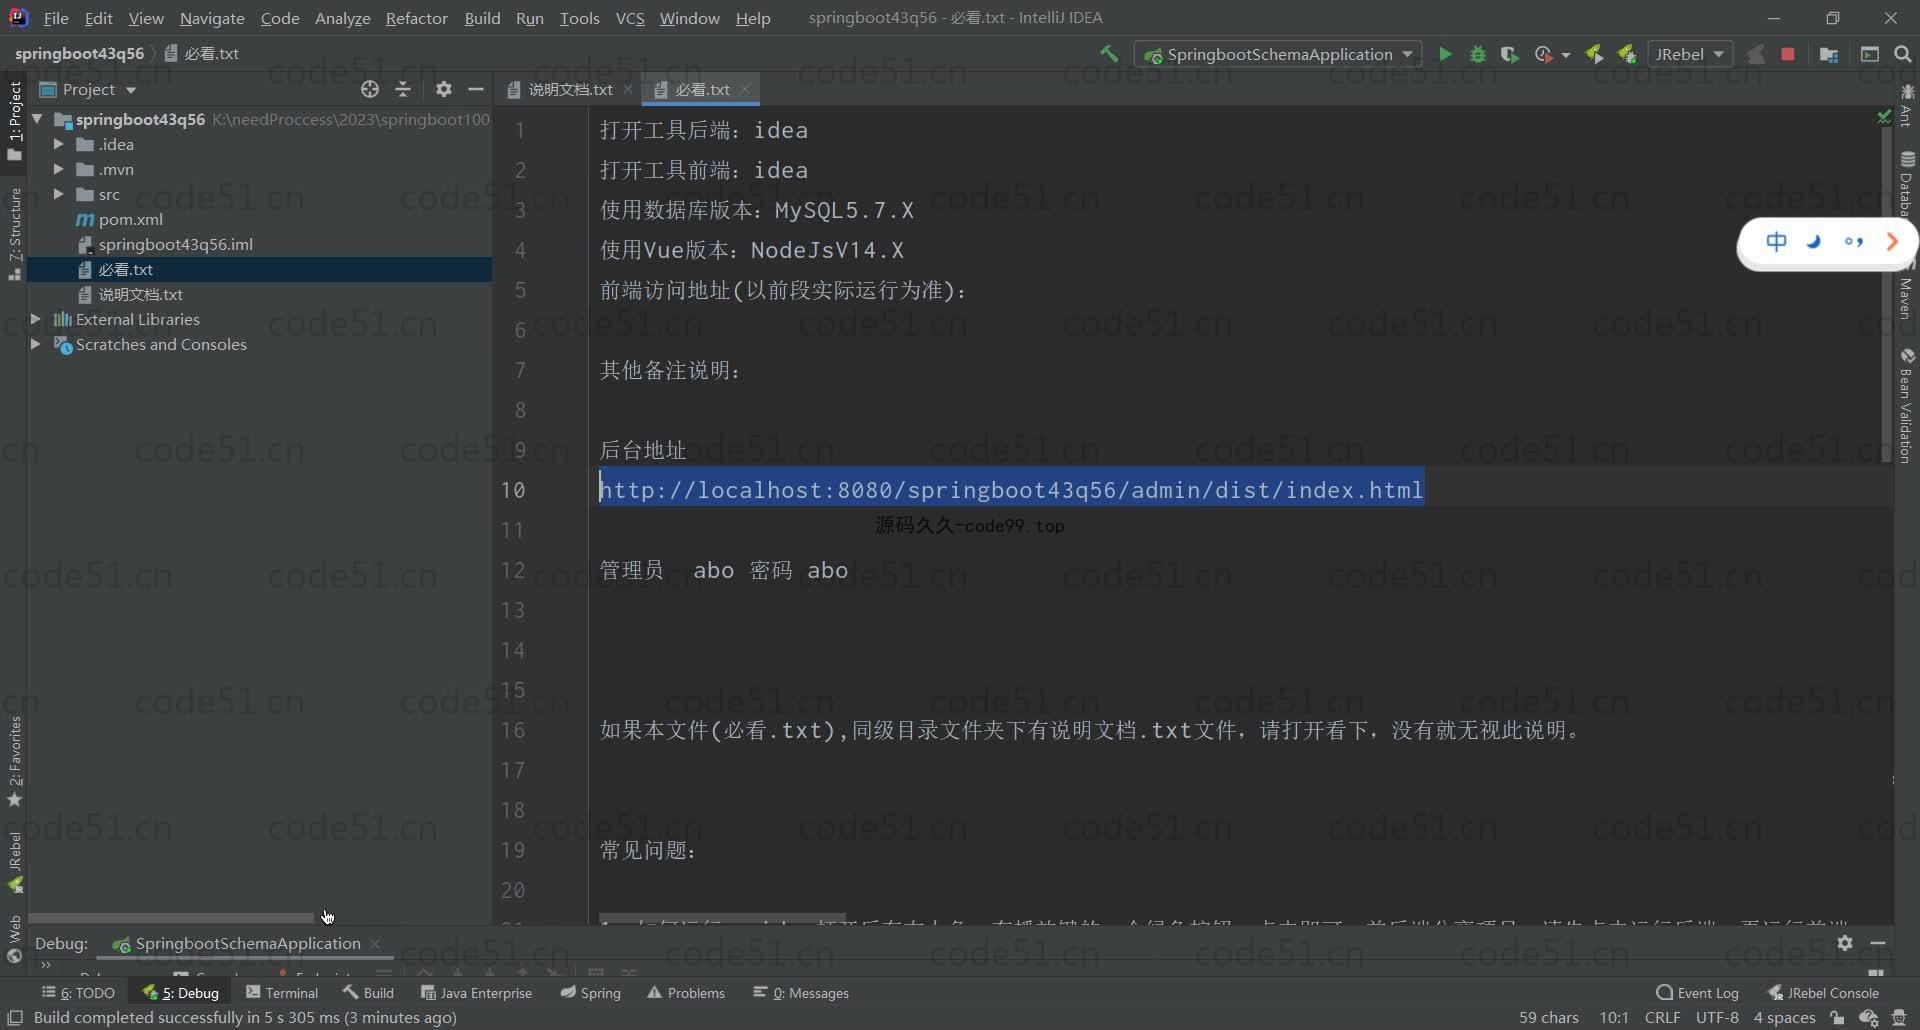This screenshot has height=1030, width=1920.
Task: Toggle the 1: Project side tool button
Action: [x=14, y=120]
